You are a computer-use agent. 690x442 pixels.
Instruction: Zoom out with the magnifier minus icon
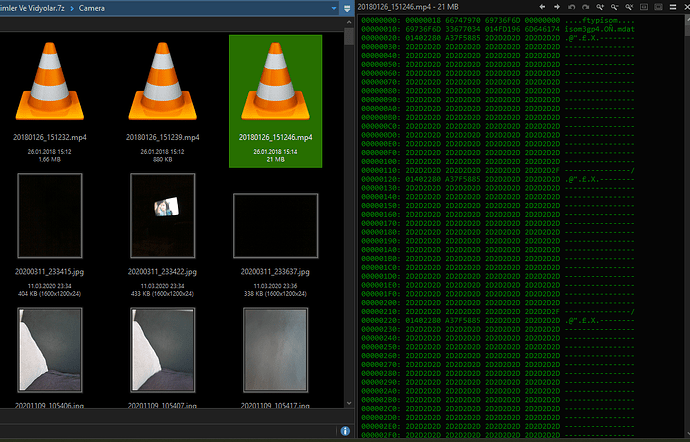615,7
